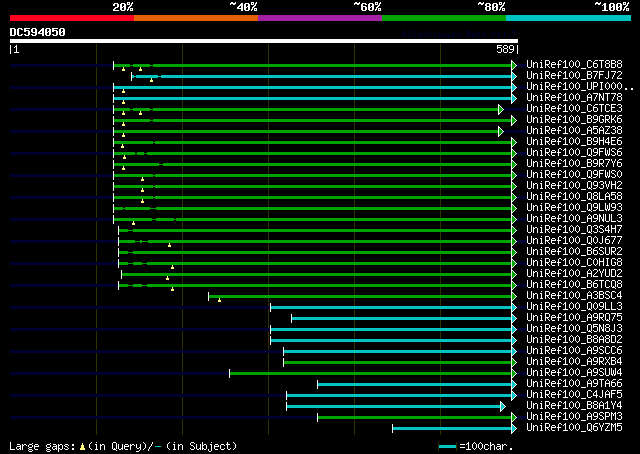640x454 pixels.
Task: Choose the UniRef100_B6TCQ8 hit name
Action: [x=574, y=285]
